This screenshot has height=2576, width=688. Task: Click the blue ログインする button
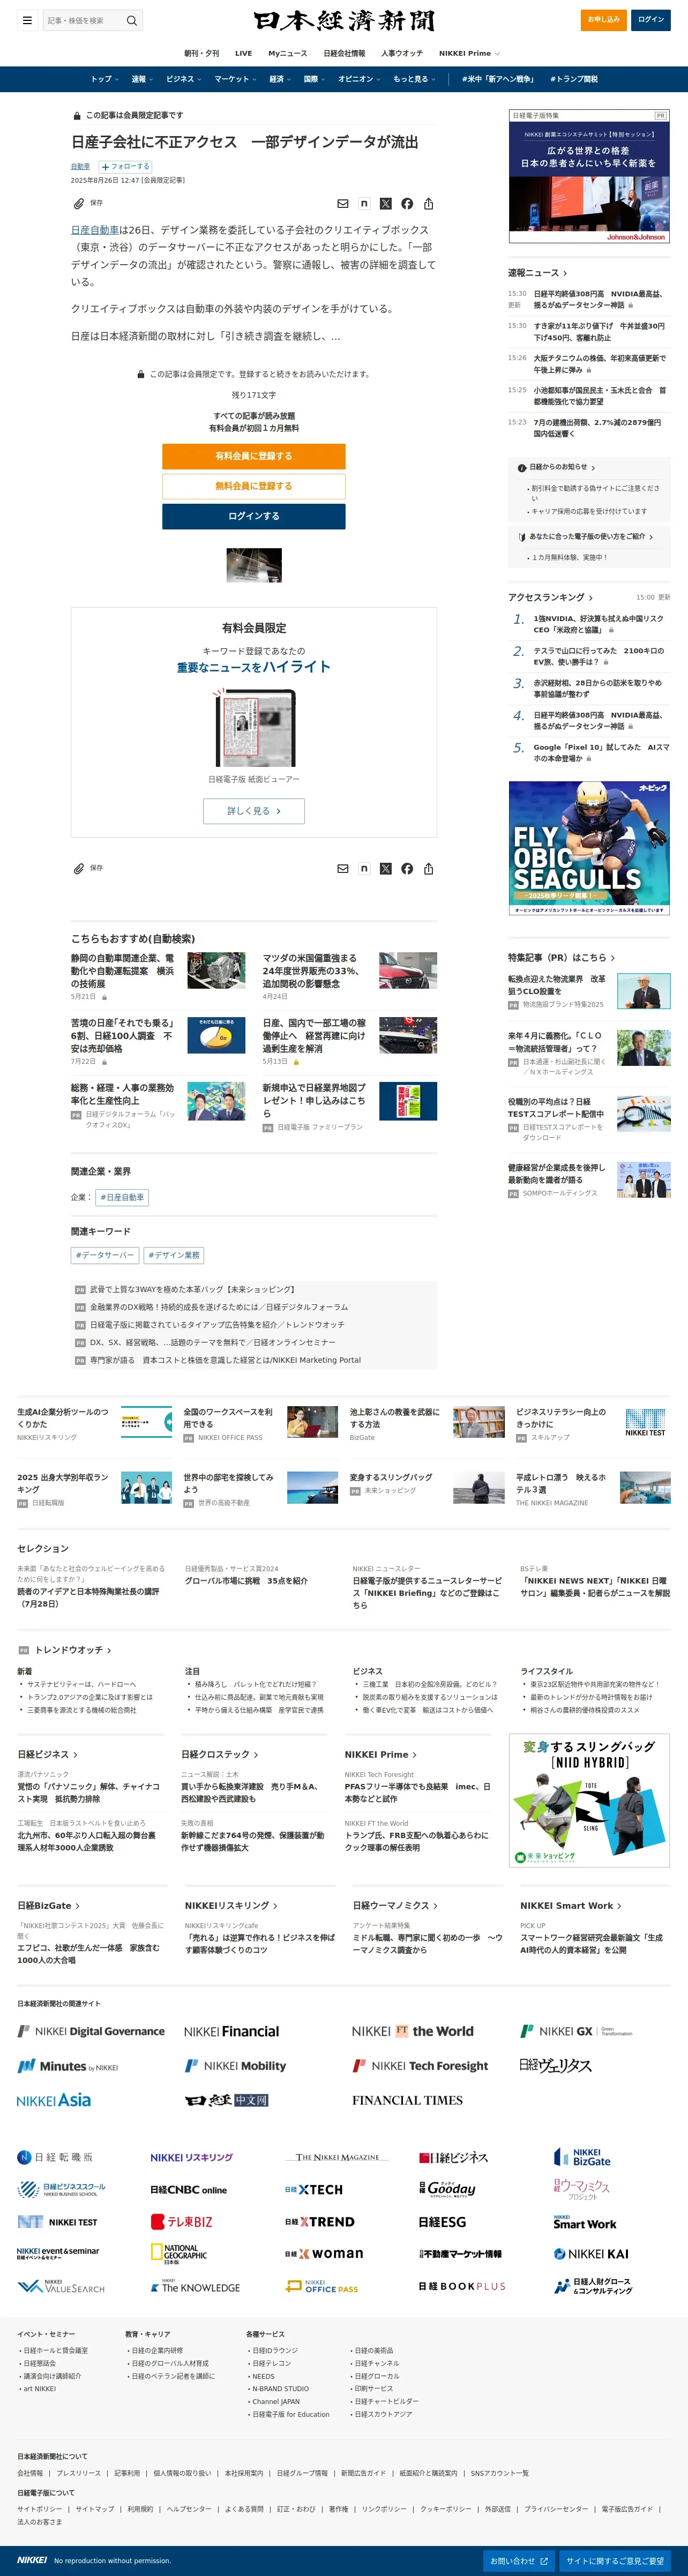click(254, 516)
